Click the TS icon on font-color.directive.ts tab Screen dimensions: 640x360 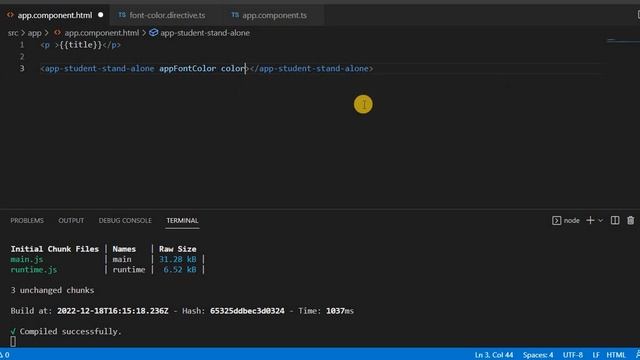[122, 15]
